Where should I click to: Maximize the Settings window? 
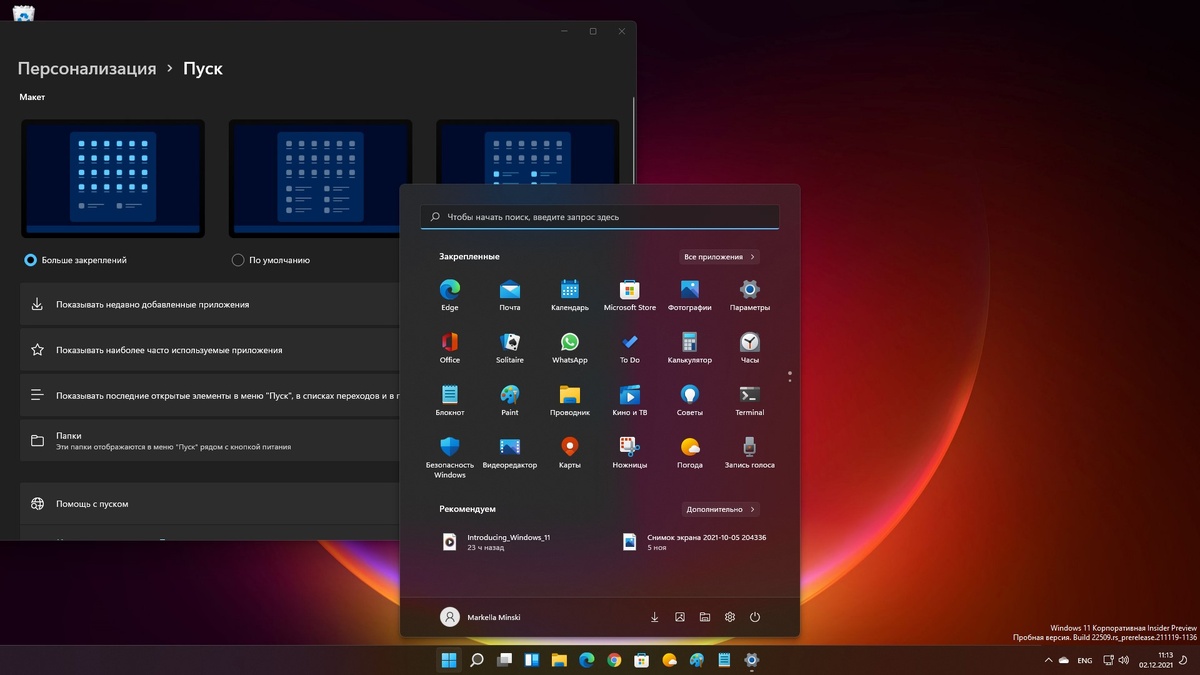pyautogui.click(x=593, y=31)
